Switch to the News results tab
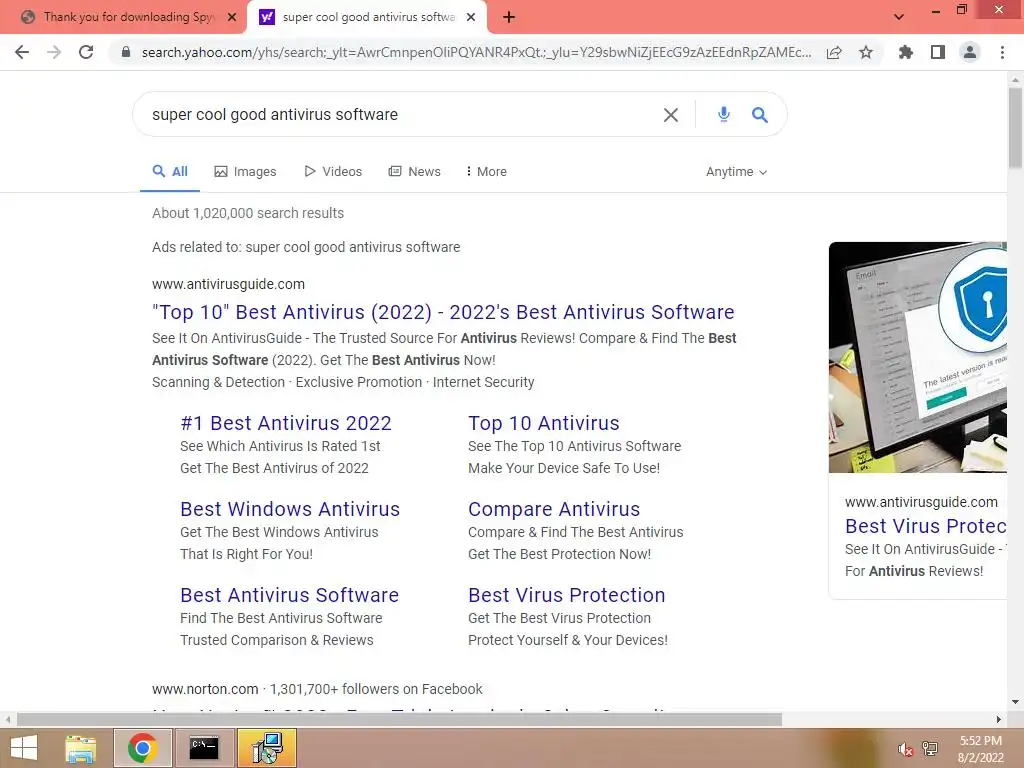The image size is (1024, 768). click(415, 171)
